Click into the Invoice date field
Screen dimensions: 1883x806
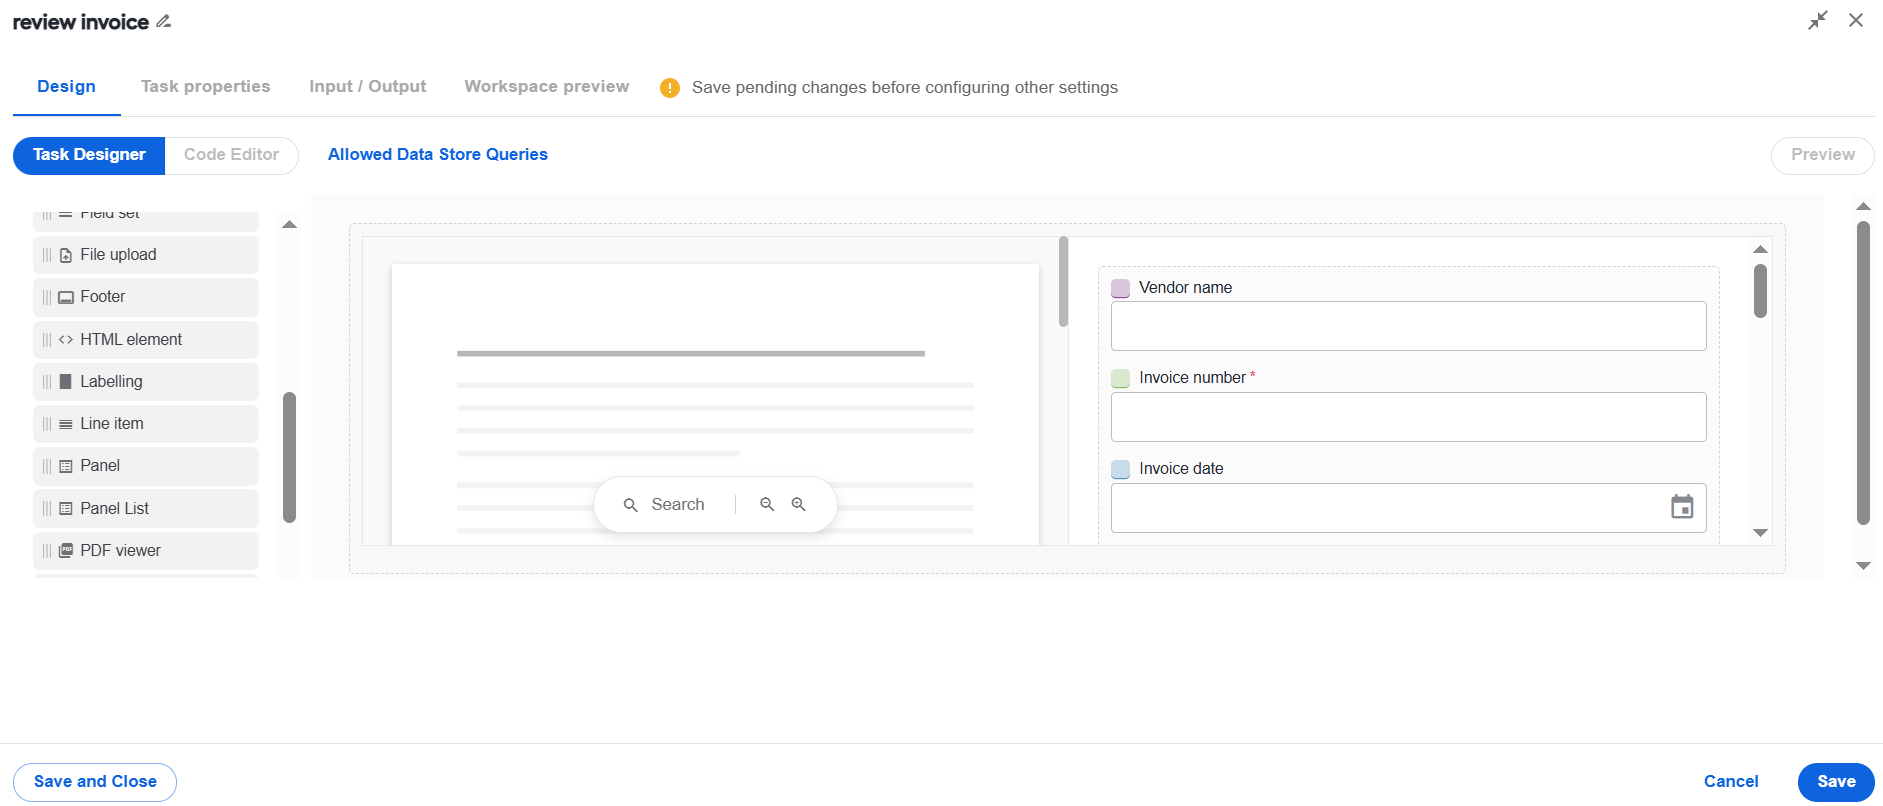click(x=1408, y=508)
